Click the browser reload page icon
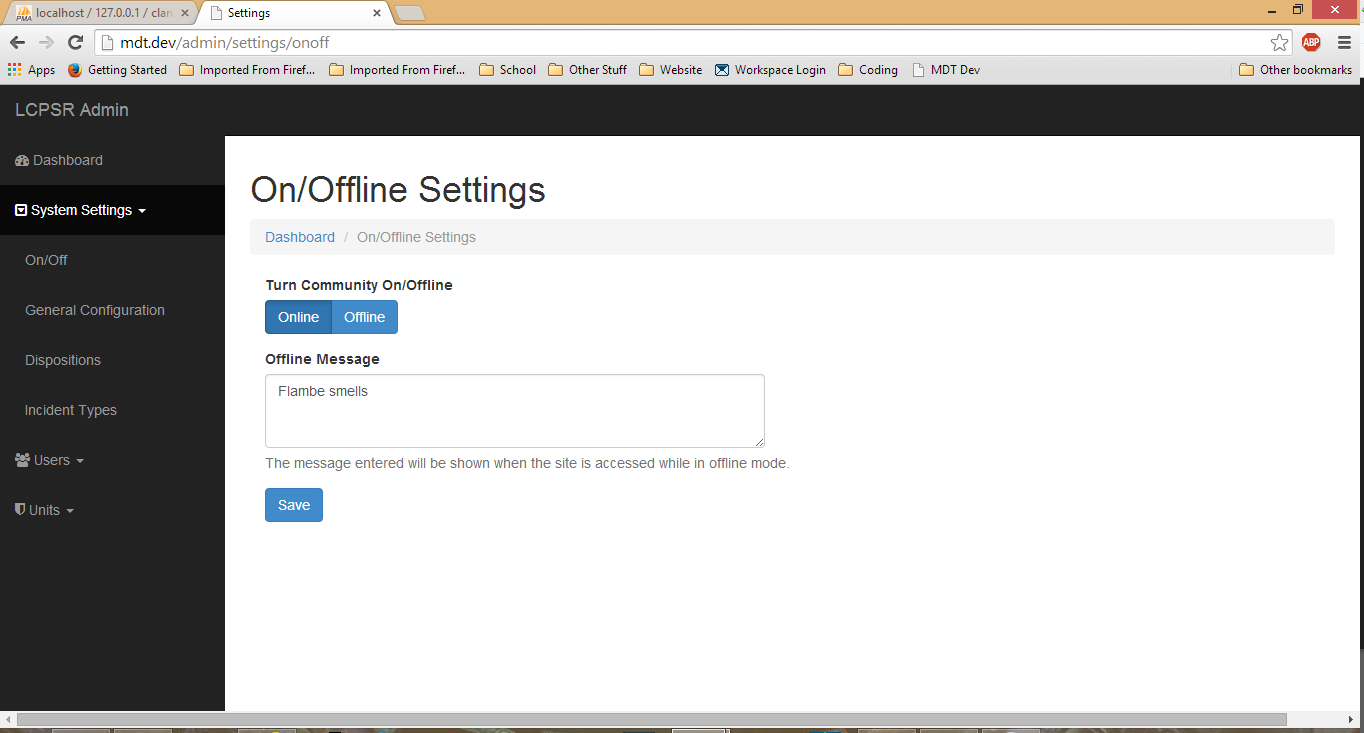 [75, 42]
